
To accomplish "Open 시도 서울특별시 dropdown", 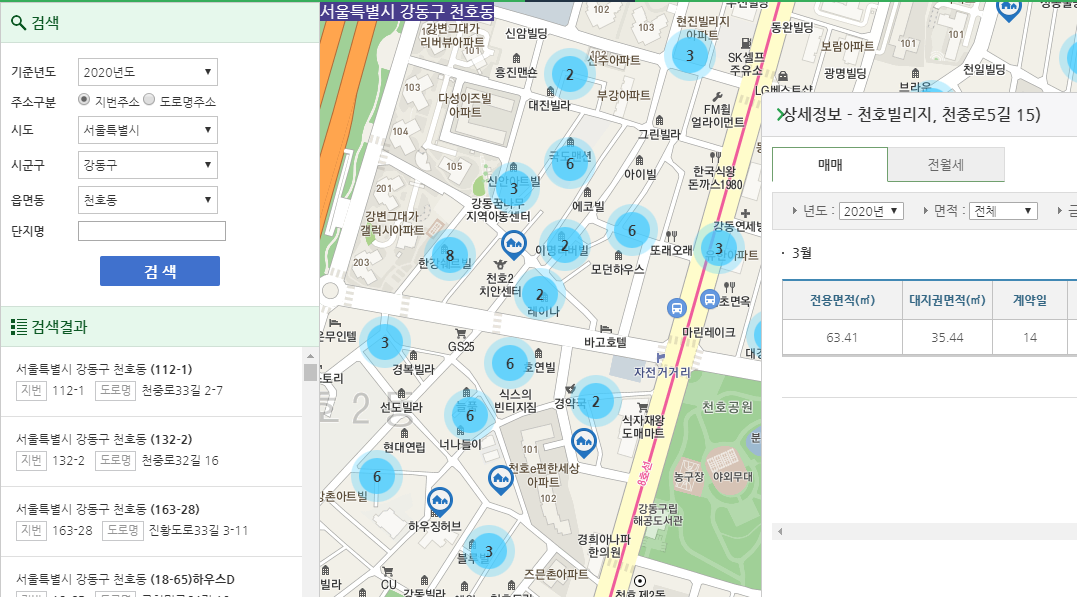I will 148,130.
